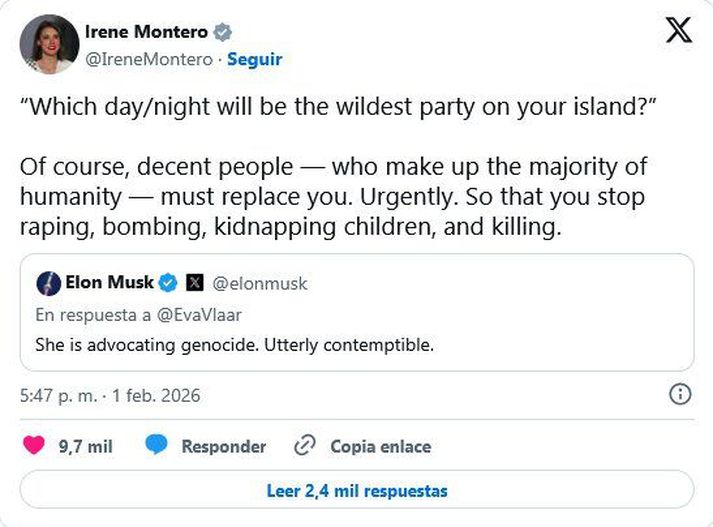Like the tweet with heart icon
The width and height of the screenshot is (713, 527).
(x=34, y=446)
